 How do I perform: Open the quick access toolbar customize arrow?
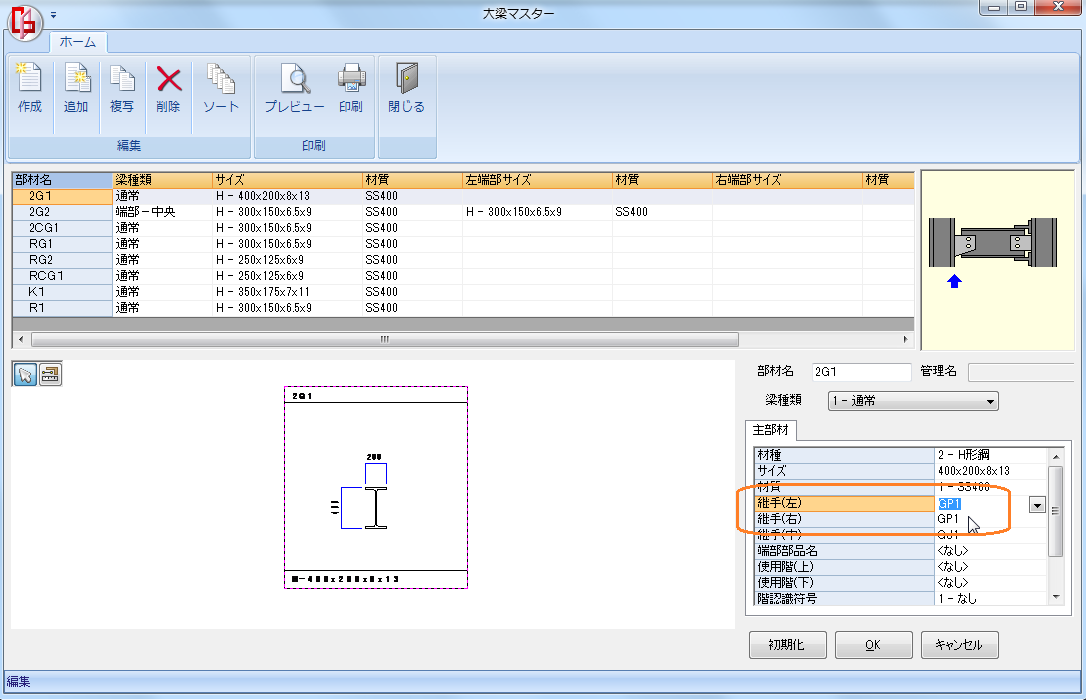tap(53, 15)
